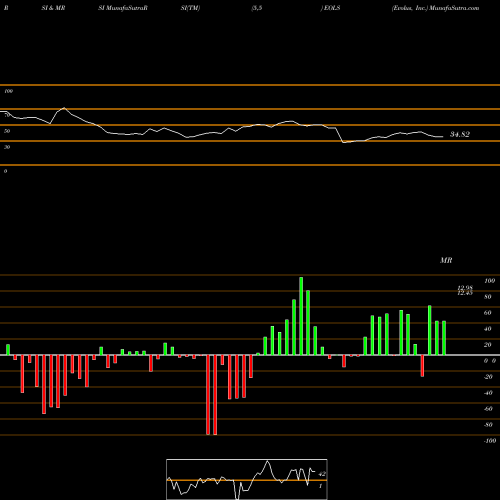
Task: Click the EOLS ticker text in header
Action: pos(331,8)
